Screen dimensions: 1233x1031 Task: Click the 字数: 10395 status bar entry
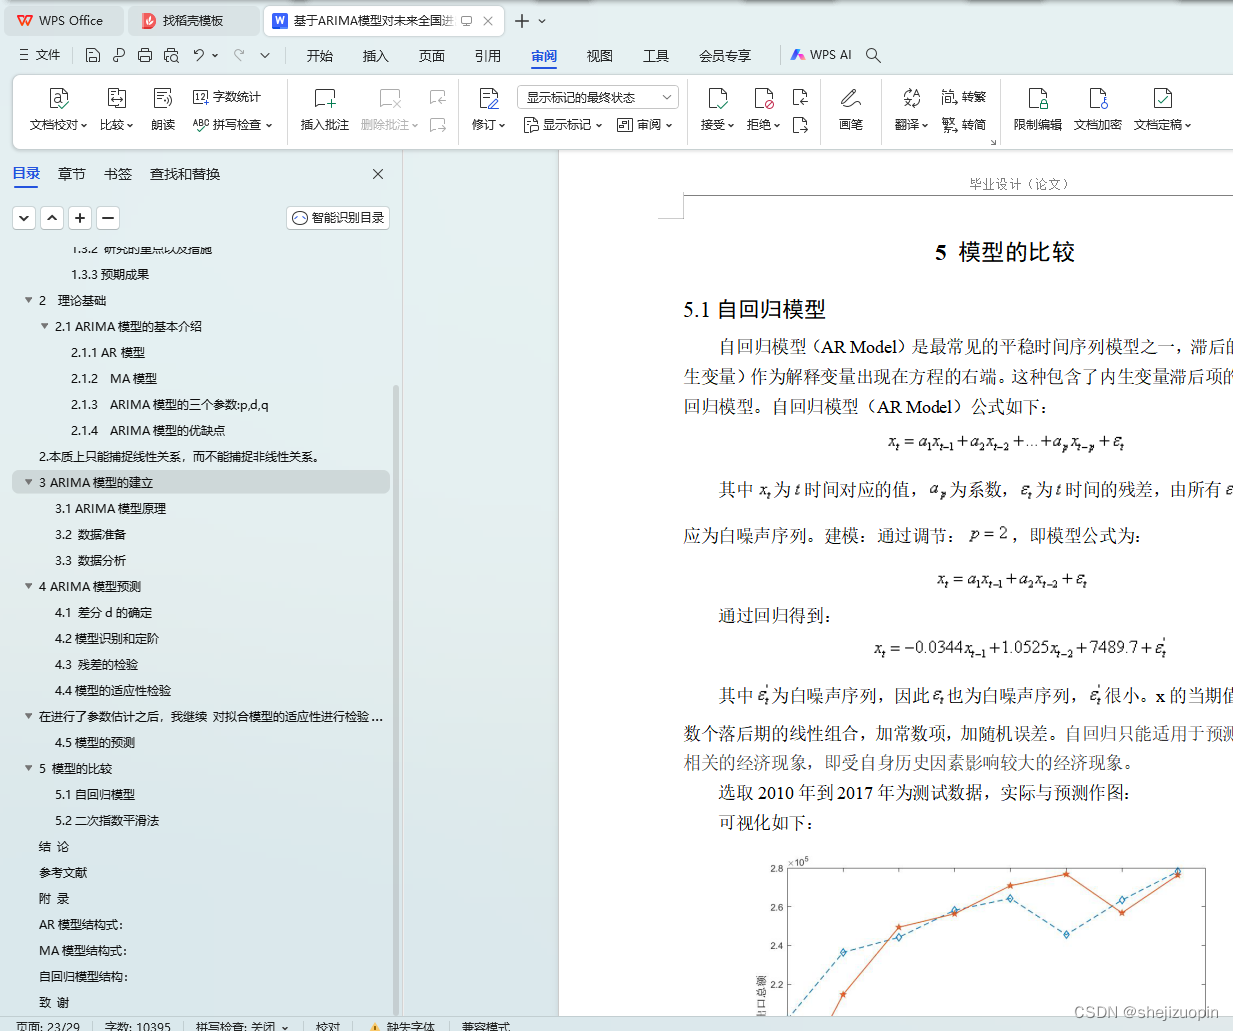pyautogui.click(x=138, y=1026)
